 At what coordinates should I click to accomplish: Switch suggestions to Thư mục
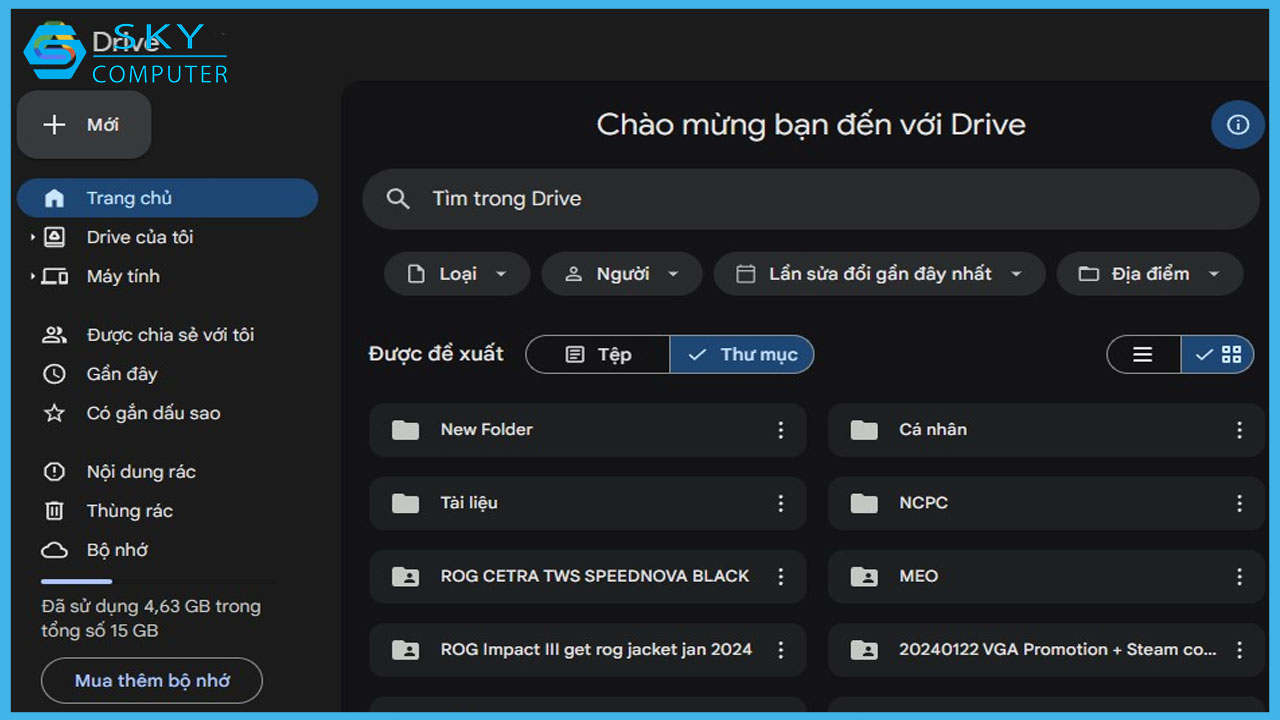(742, 354)
